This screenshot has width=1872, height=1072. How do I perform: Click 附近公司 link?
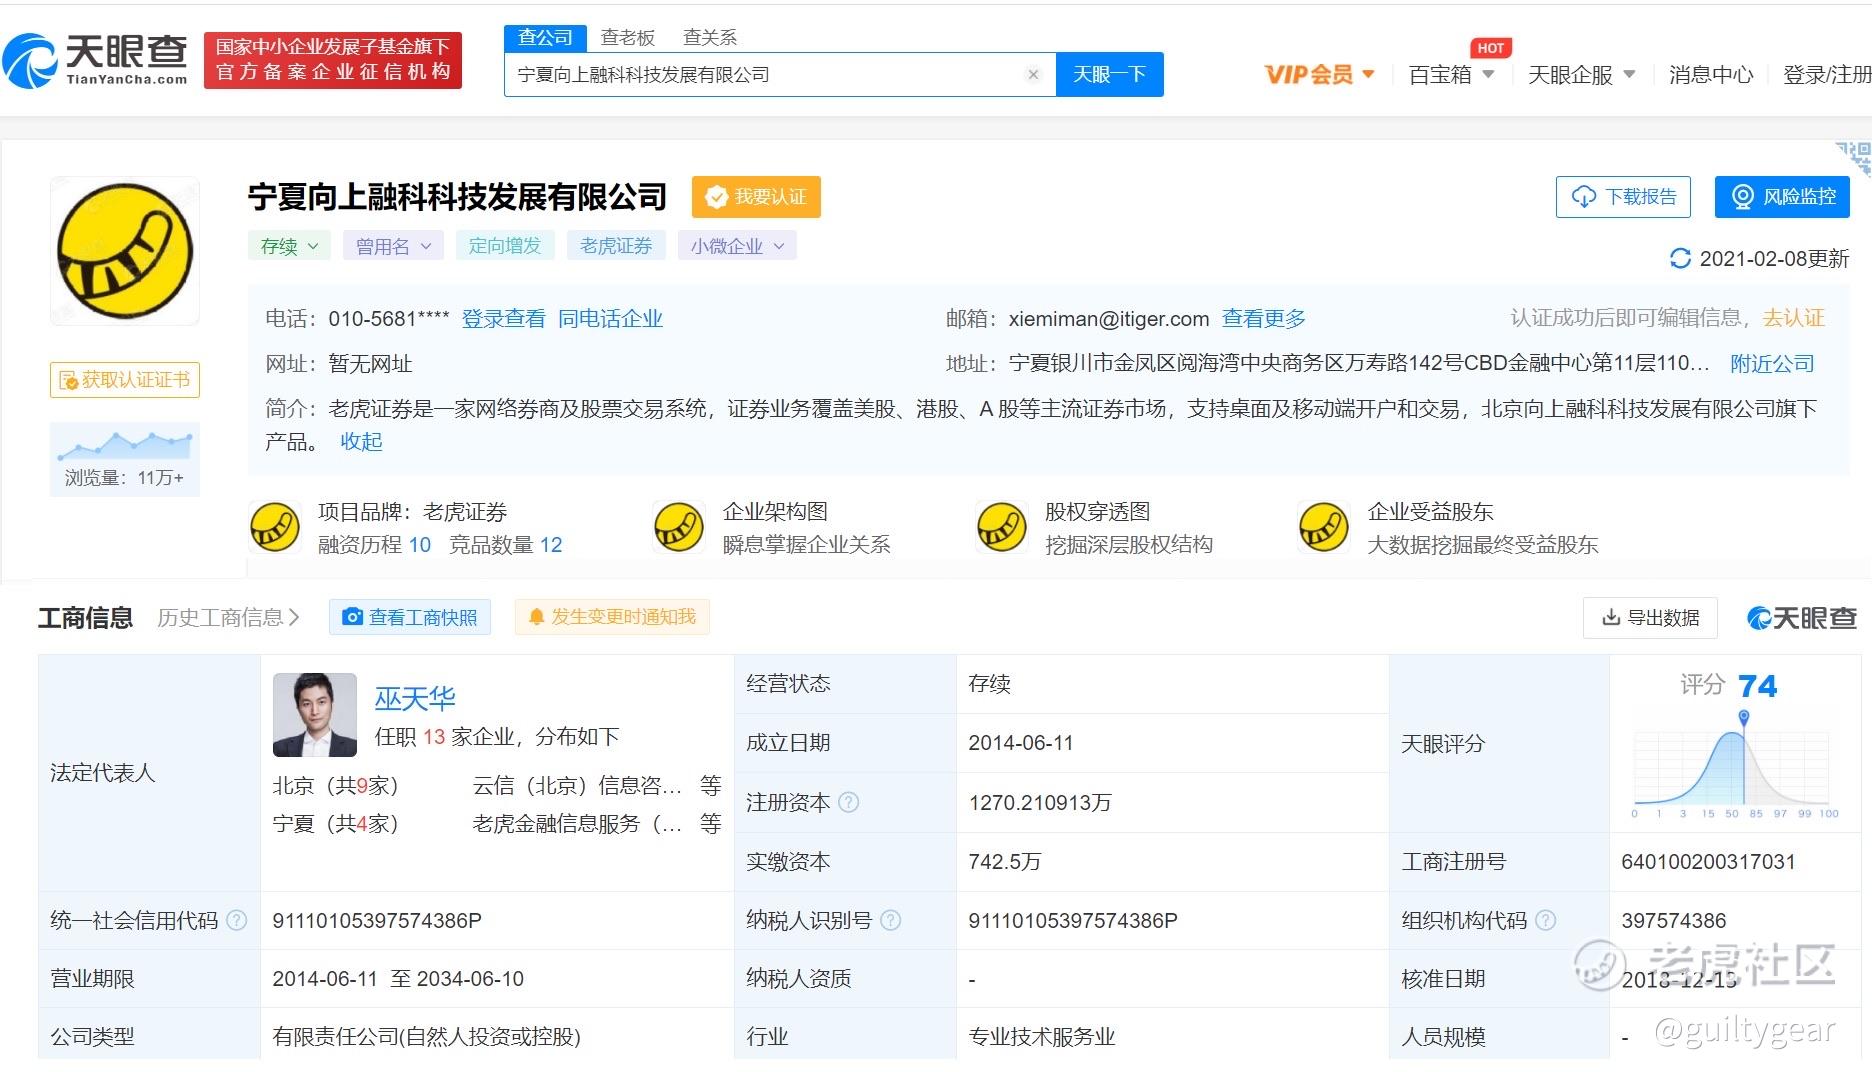point(1772,364)
